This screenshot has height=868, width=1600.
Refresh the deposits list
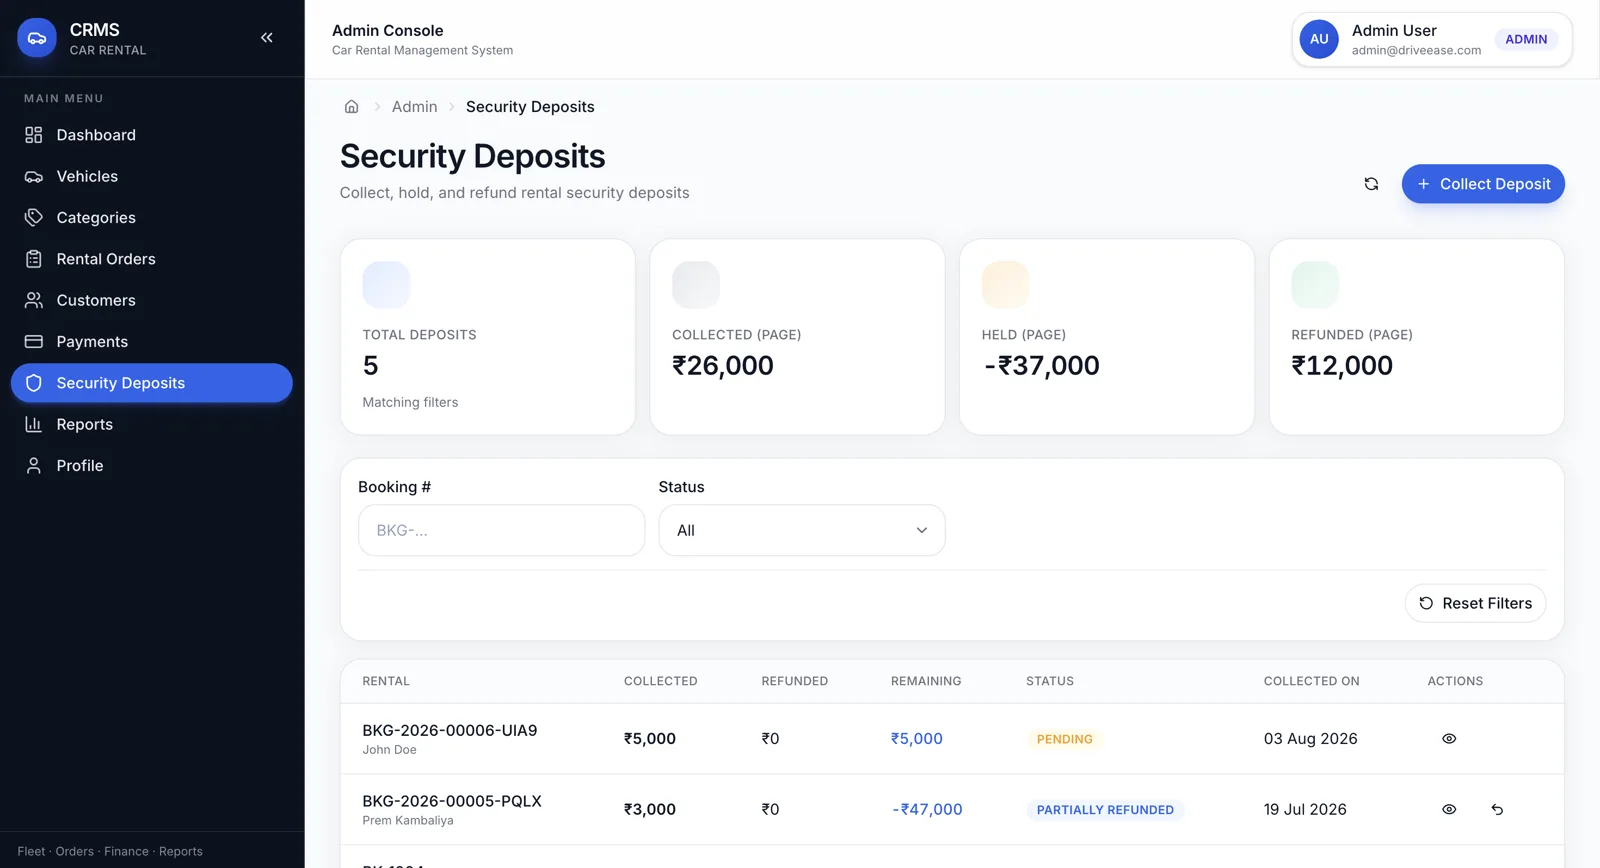click(x=1371, y=184)
